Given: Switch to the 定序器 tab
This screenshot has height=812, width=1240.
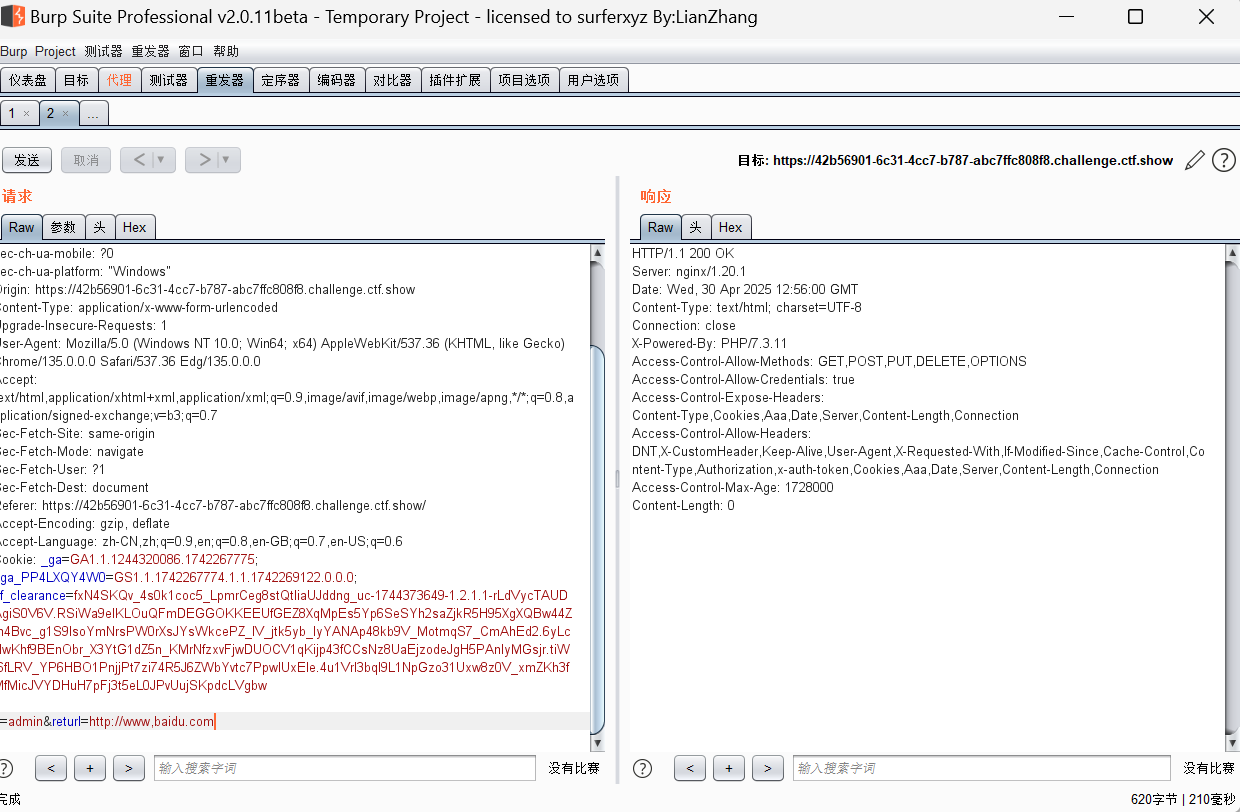Looking at the screenshot, I should tap(281, 80).
